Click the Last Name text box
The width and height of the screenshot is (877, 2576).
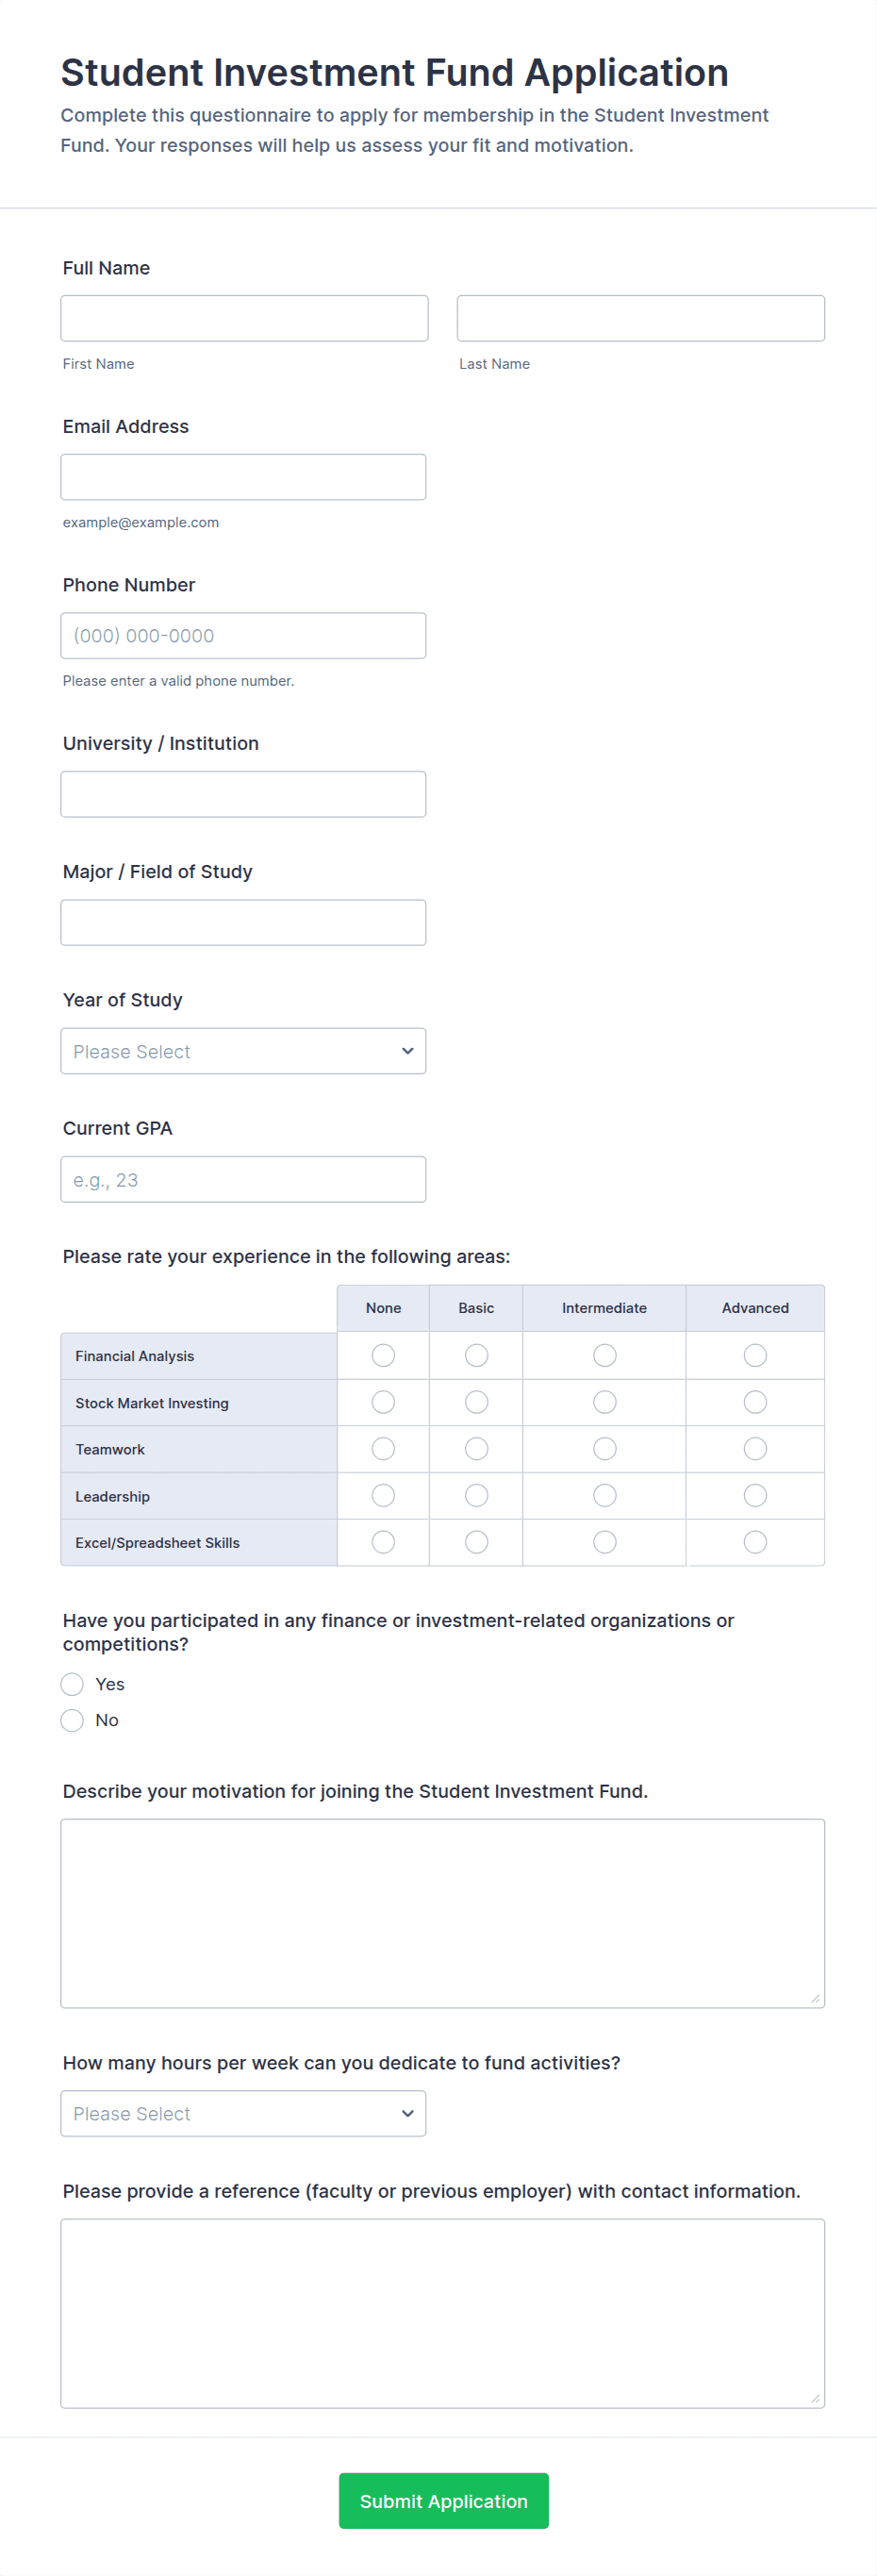tap(640, 318)
